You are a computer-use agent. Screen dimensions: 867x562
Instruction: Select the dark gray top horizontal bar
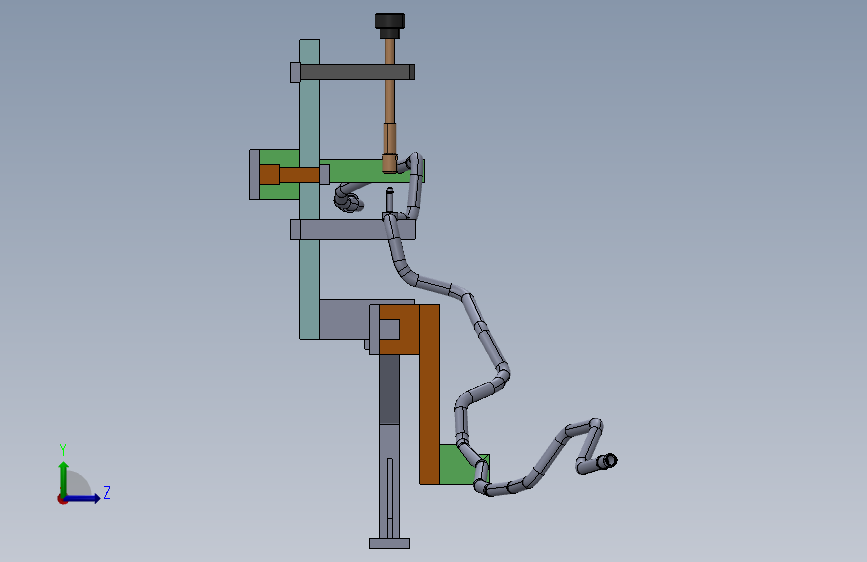point(356,72)
